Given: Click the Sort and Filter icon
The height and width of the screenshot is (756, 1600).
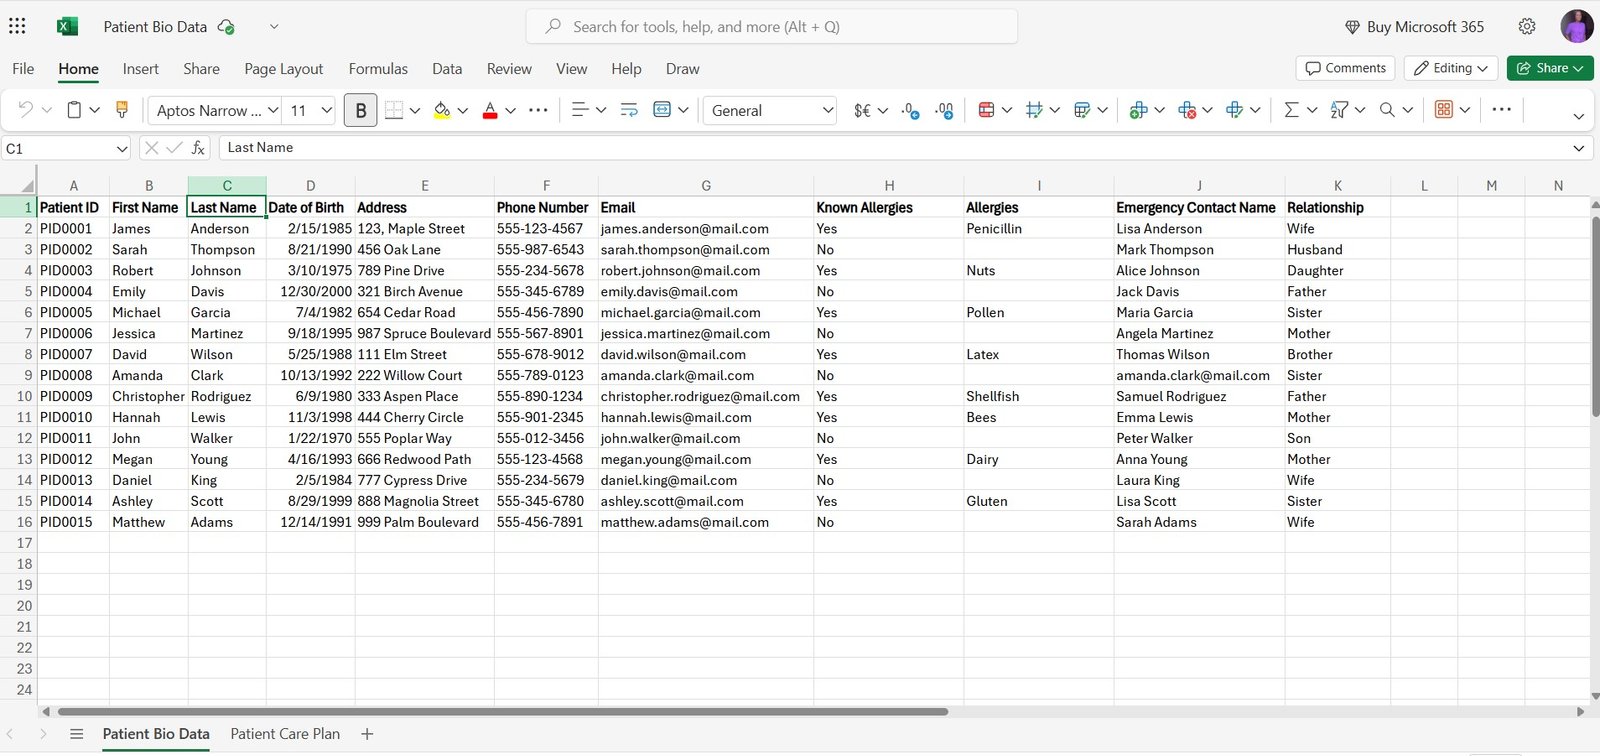Looking at the screenshot, I should pos(1339,110).
